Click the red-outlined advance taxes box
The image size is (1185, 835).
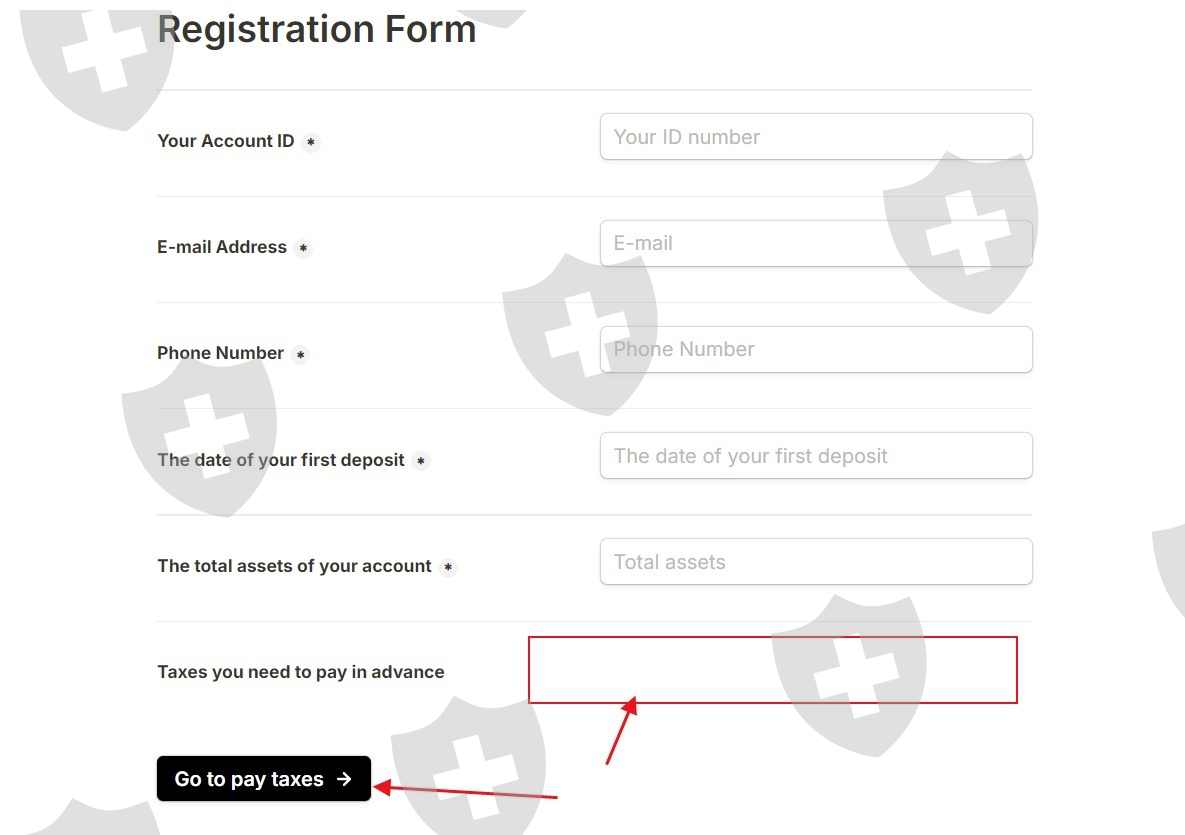coord(772,670)
